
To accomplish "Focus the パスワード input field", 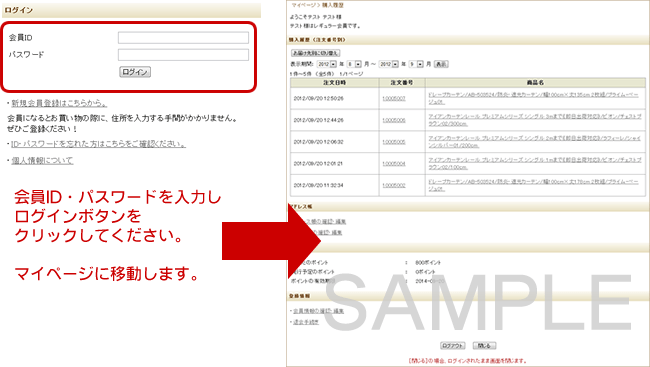I will coord(183,55).
